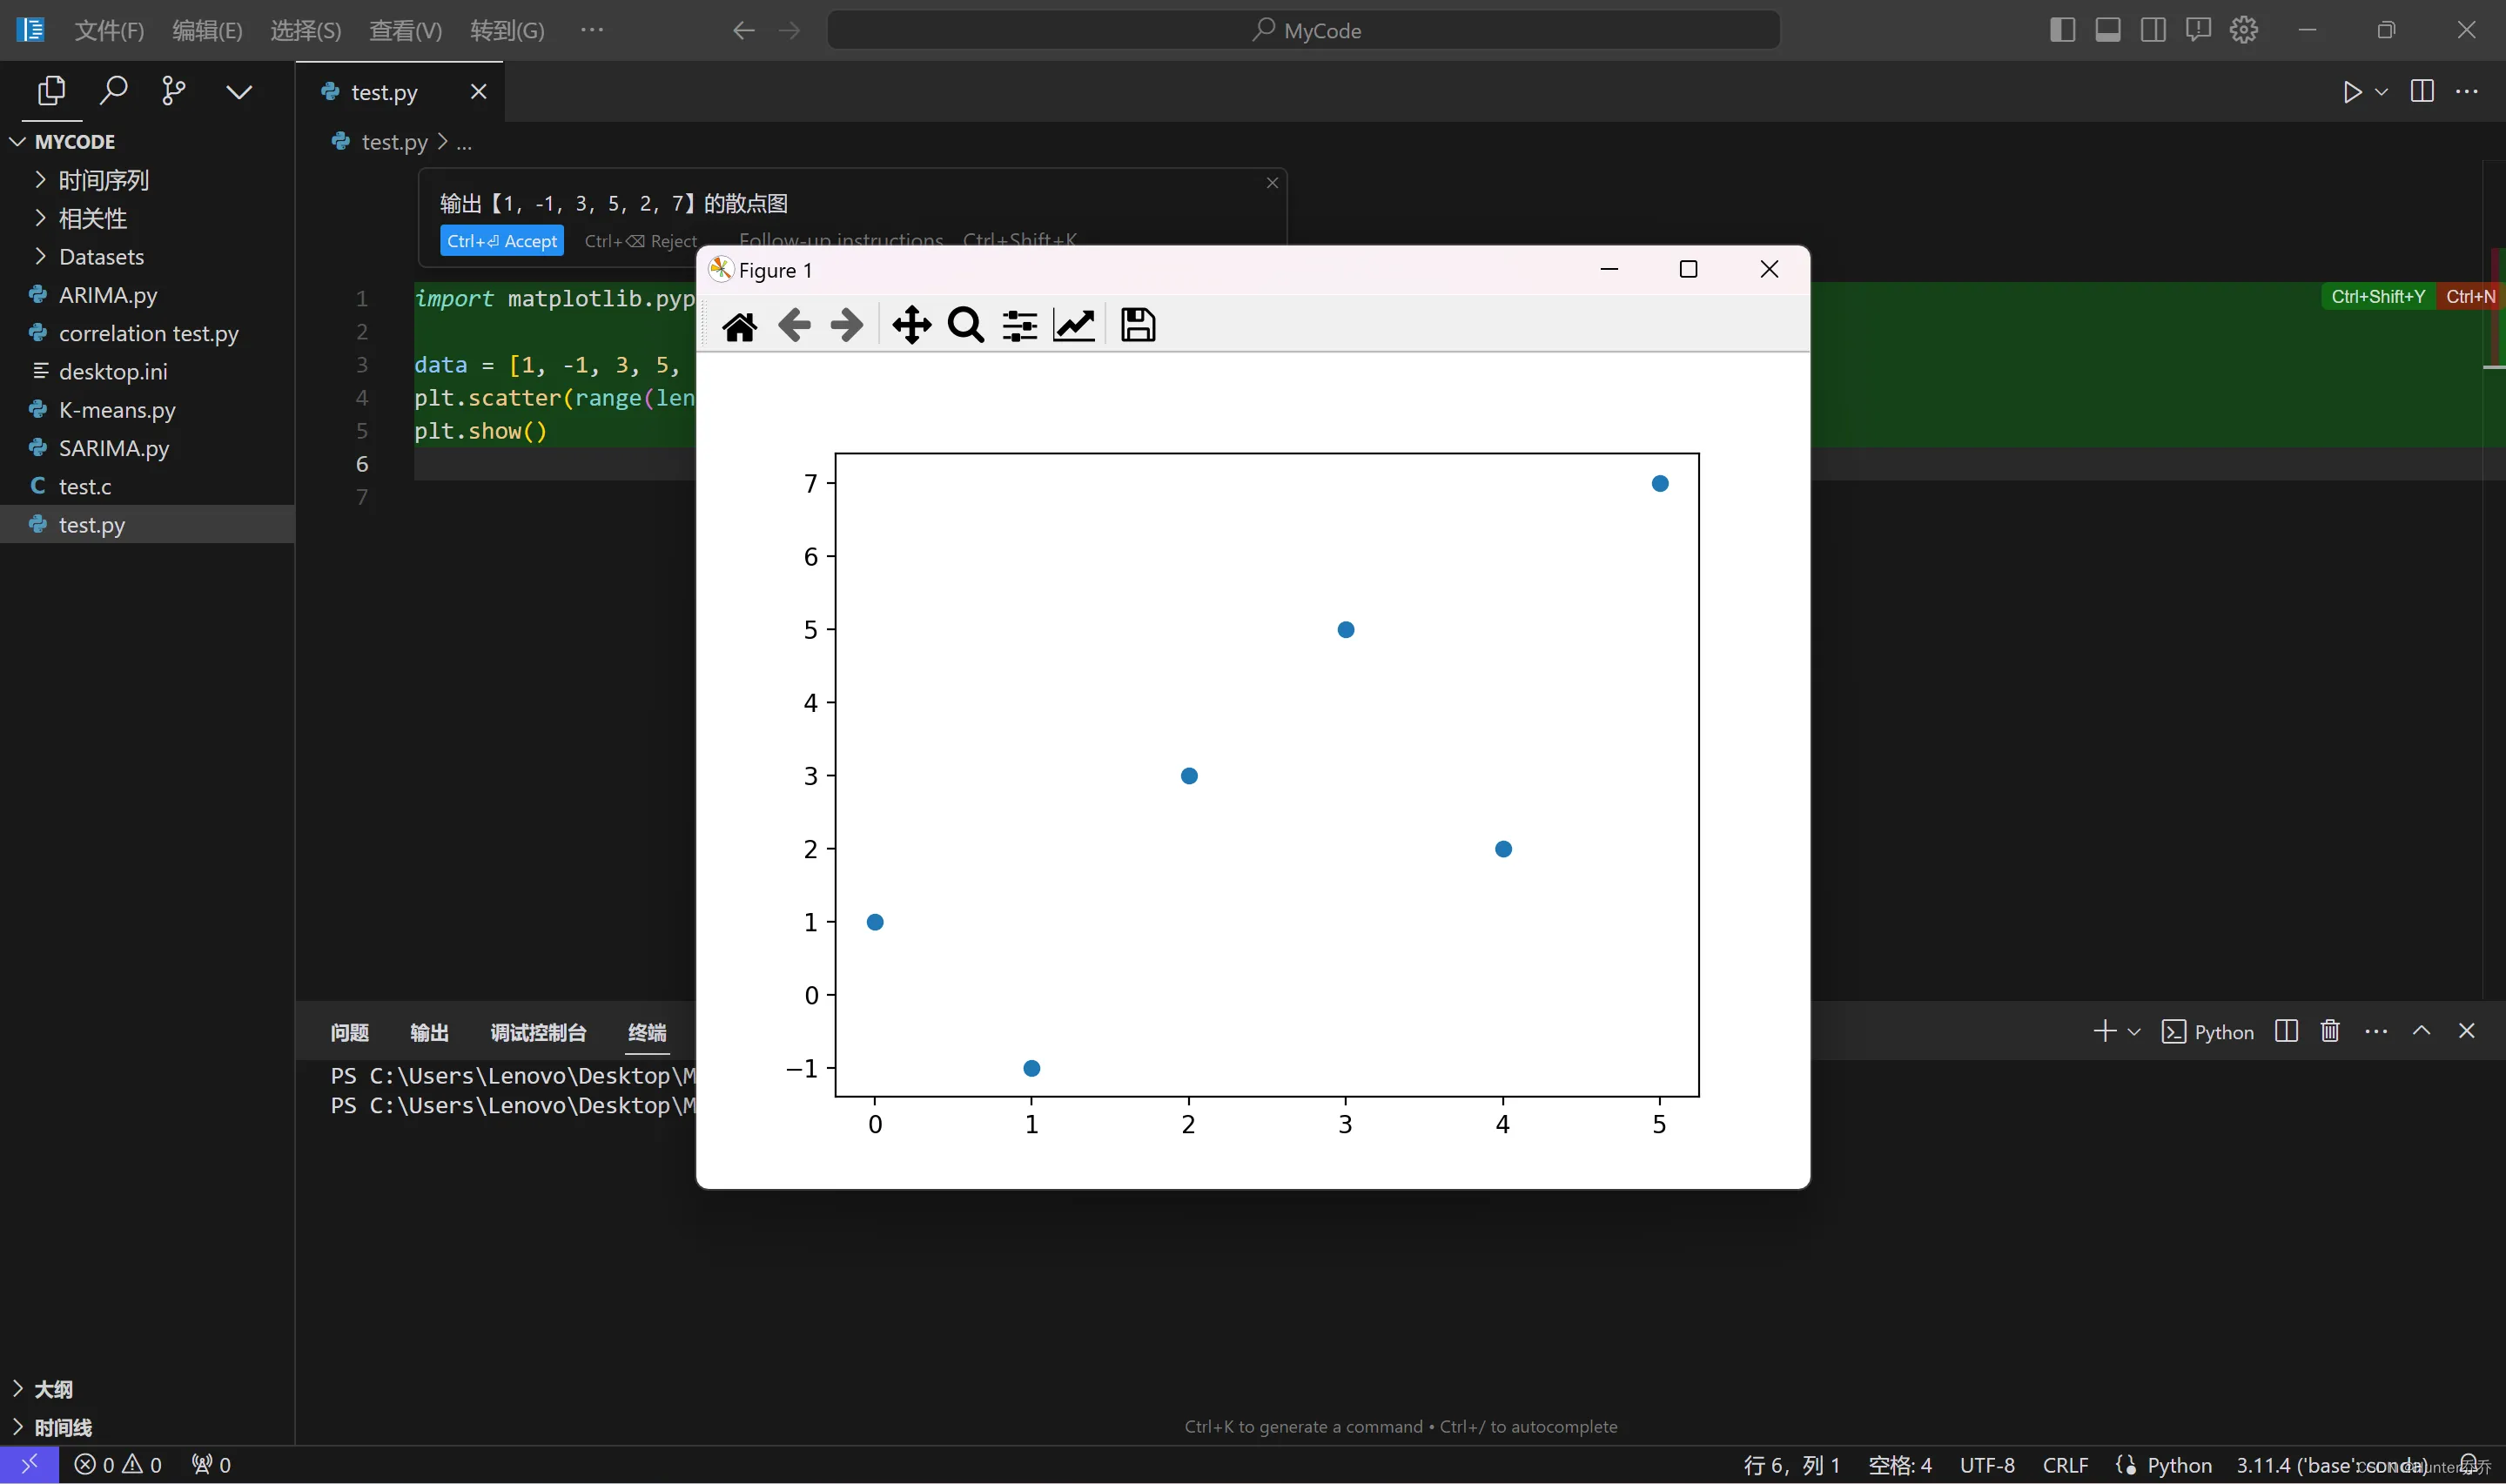Kill terminal with the trash icon
The height and width of the screenshot is (1484, 2506).
(2329, 1031)
